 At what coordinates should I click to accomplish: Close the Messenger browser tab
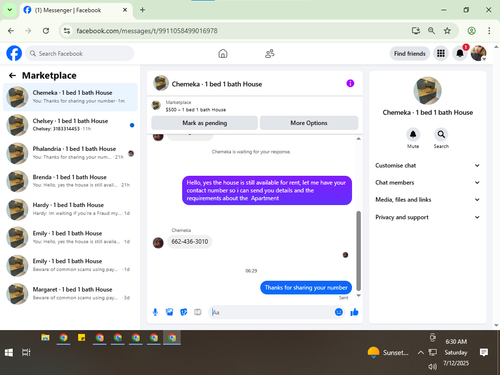pyautogui.click(x=125, y=10)
